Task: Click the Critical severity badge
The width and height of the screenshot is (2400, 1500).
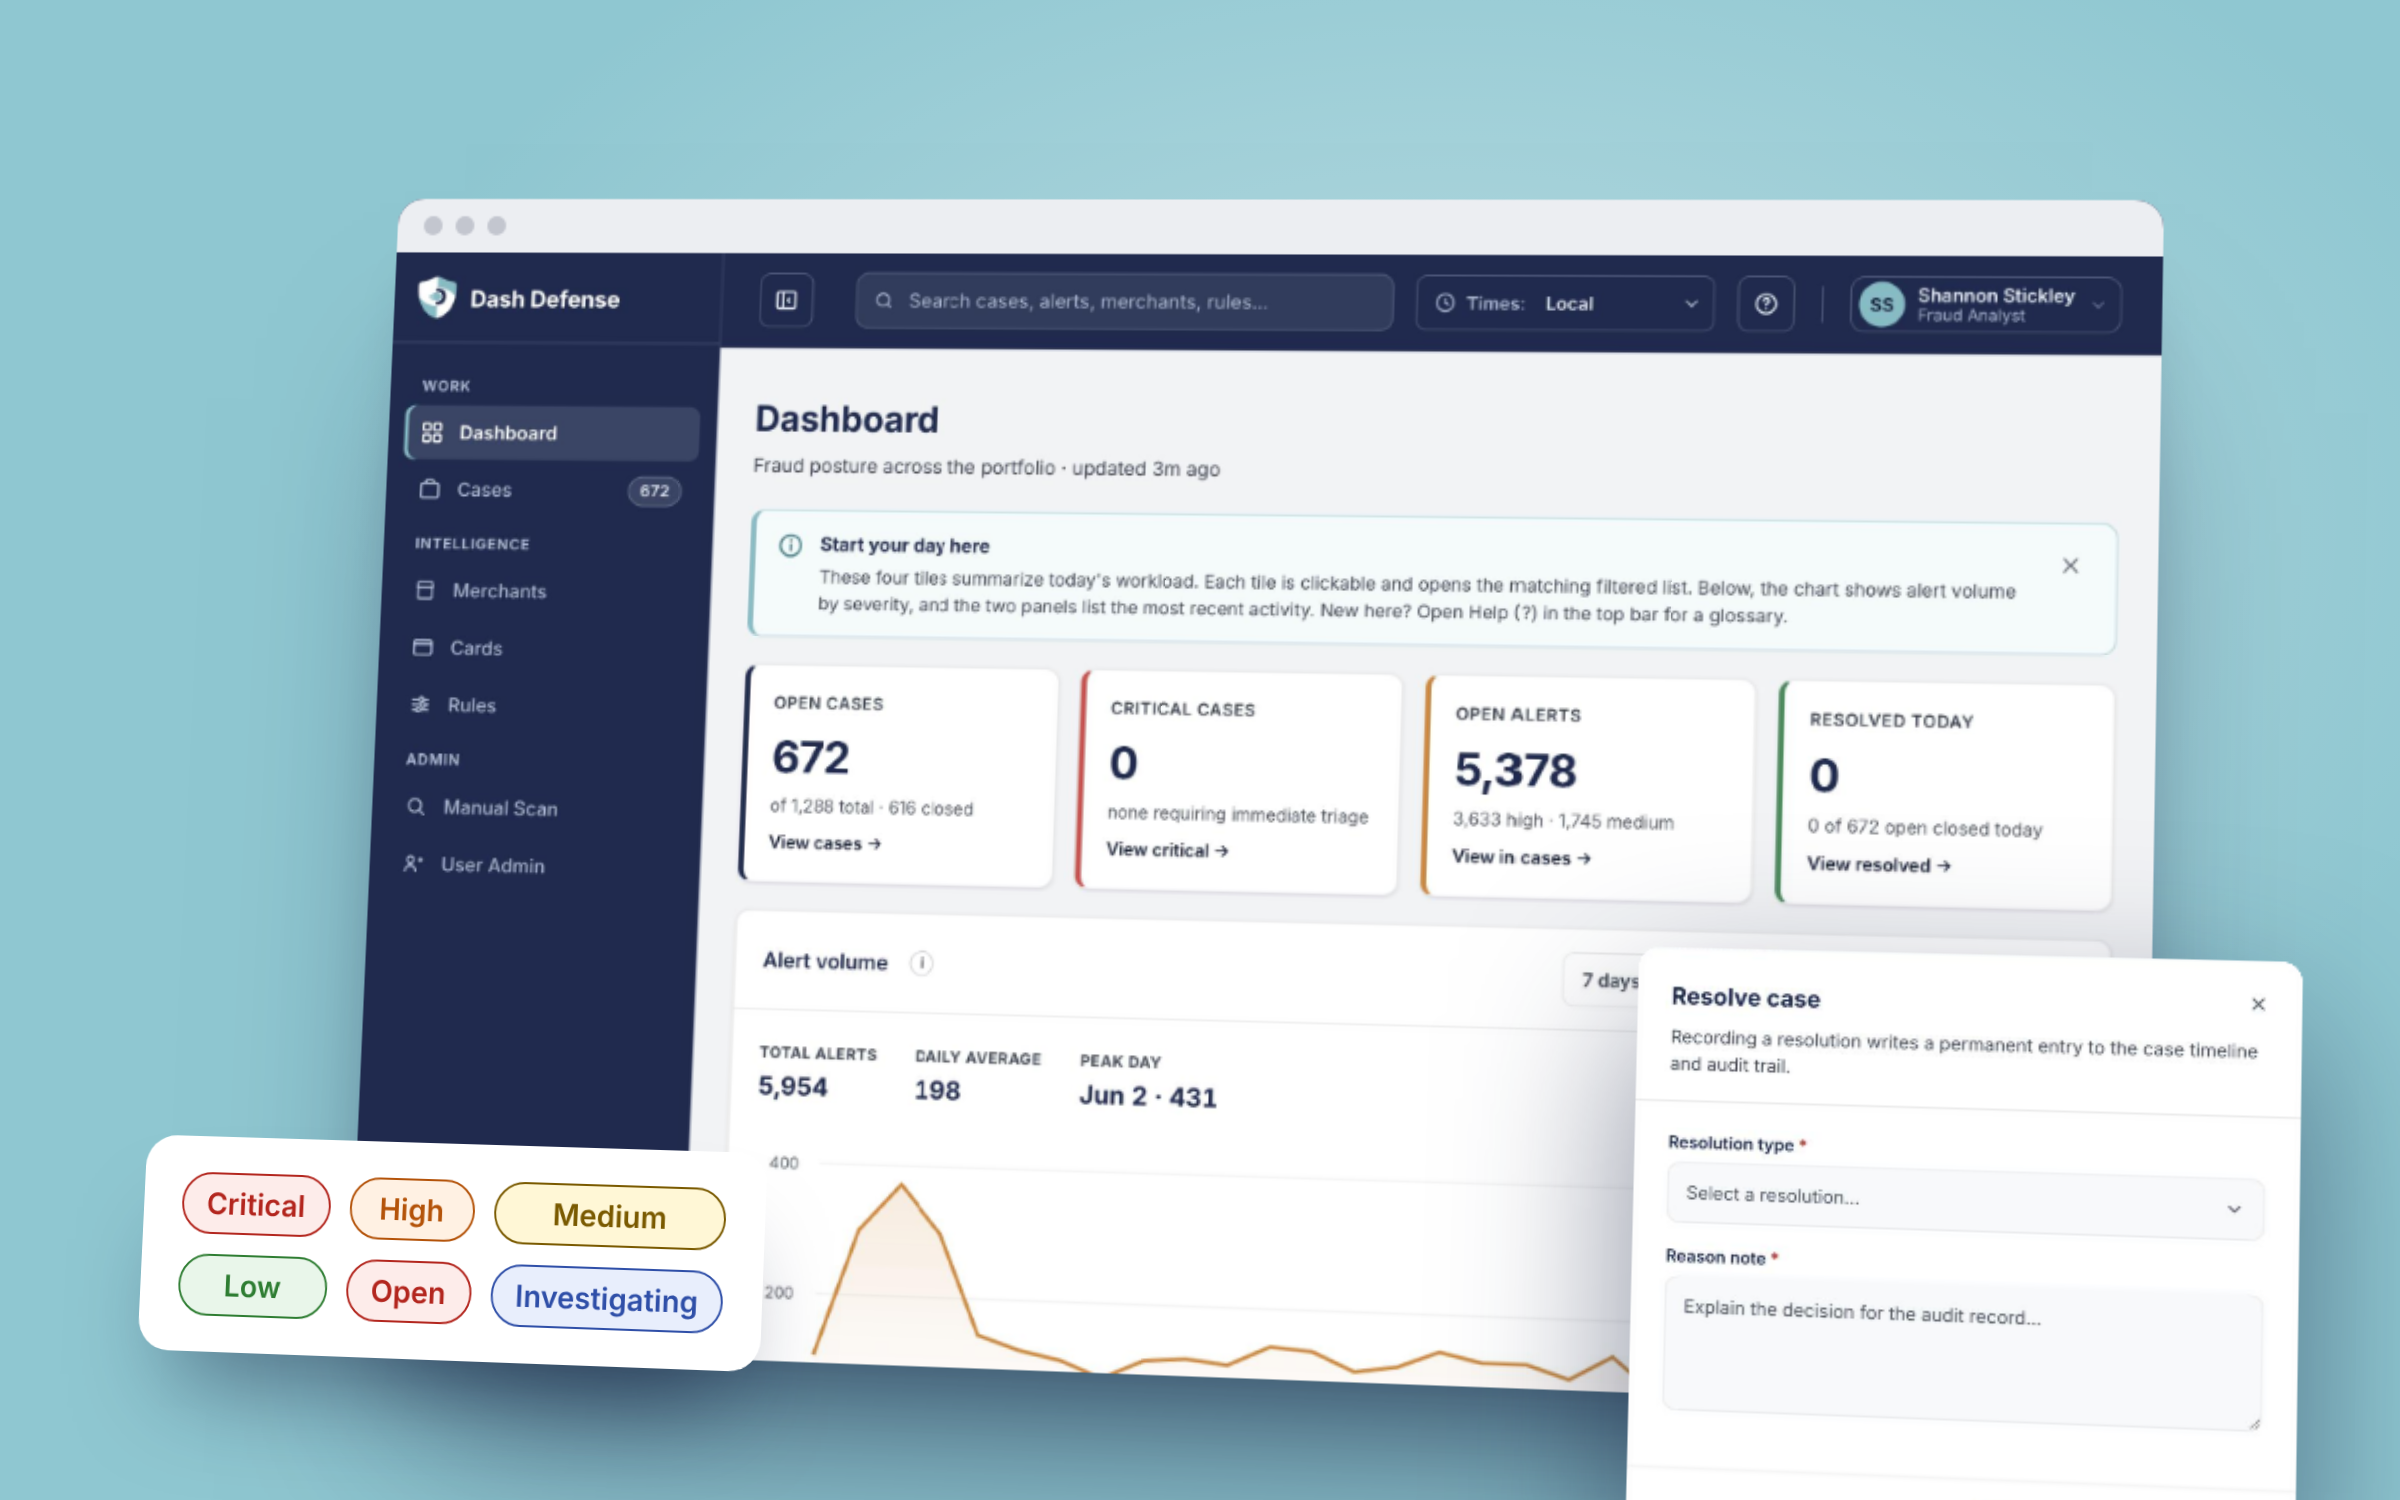Action: [256, 1205]
